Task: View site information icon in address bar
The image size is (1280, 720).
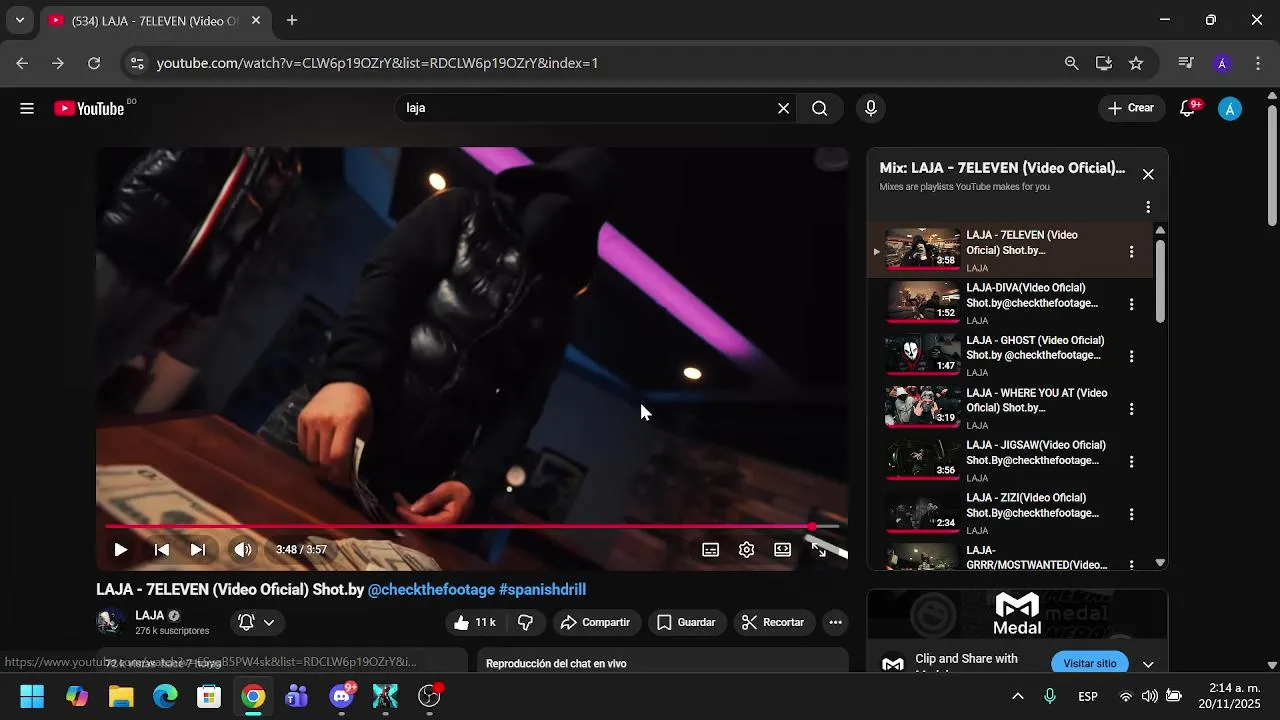Action: pos(138,63)
